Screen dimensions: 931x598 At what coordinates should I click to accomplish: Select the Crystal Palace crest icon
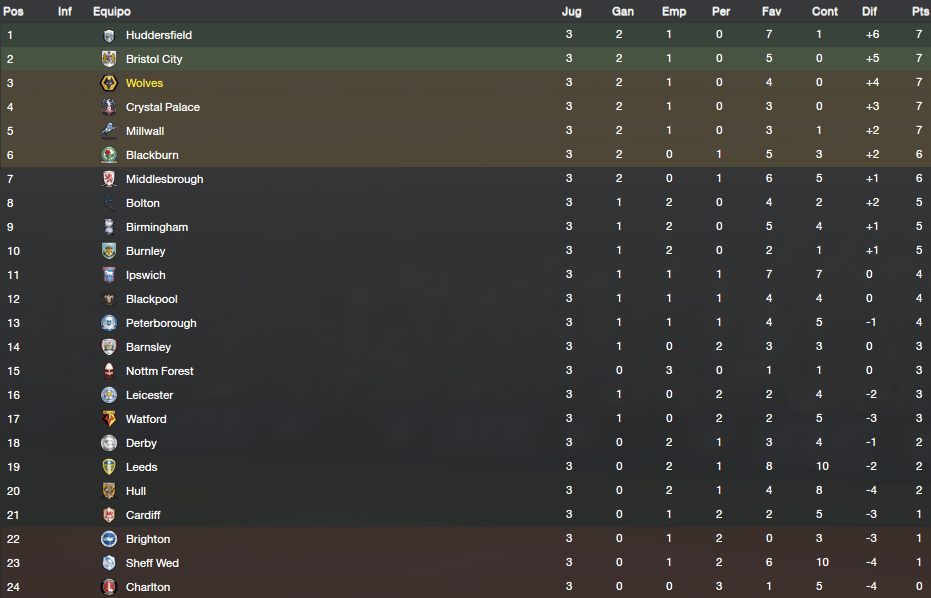109,107
